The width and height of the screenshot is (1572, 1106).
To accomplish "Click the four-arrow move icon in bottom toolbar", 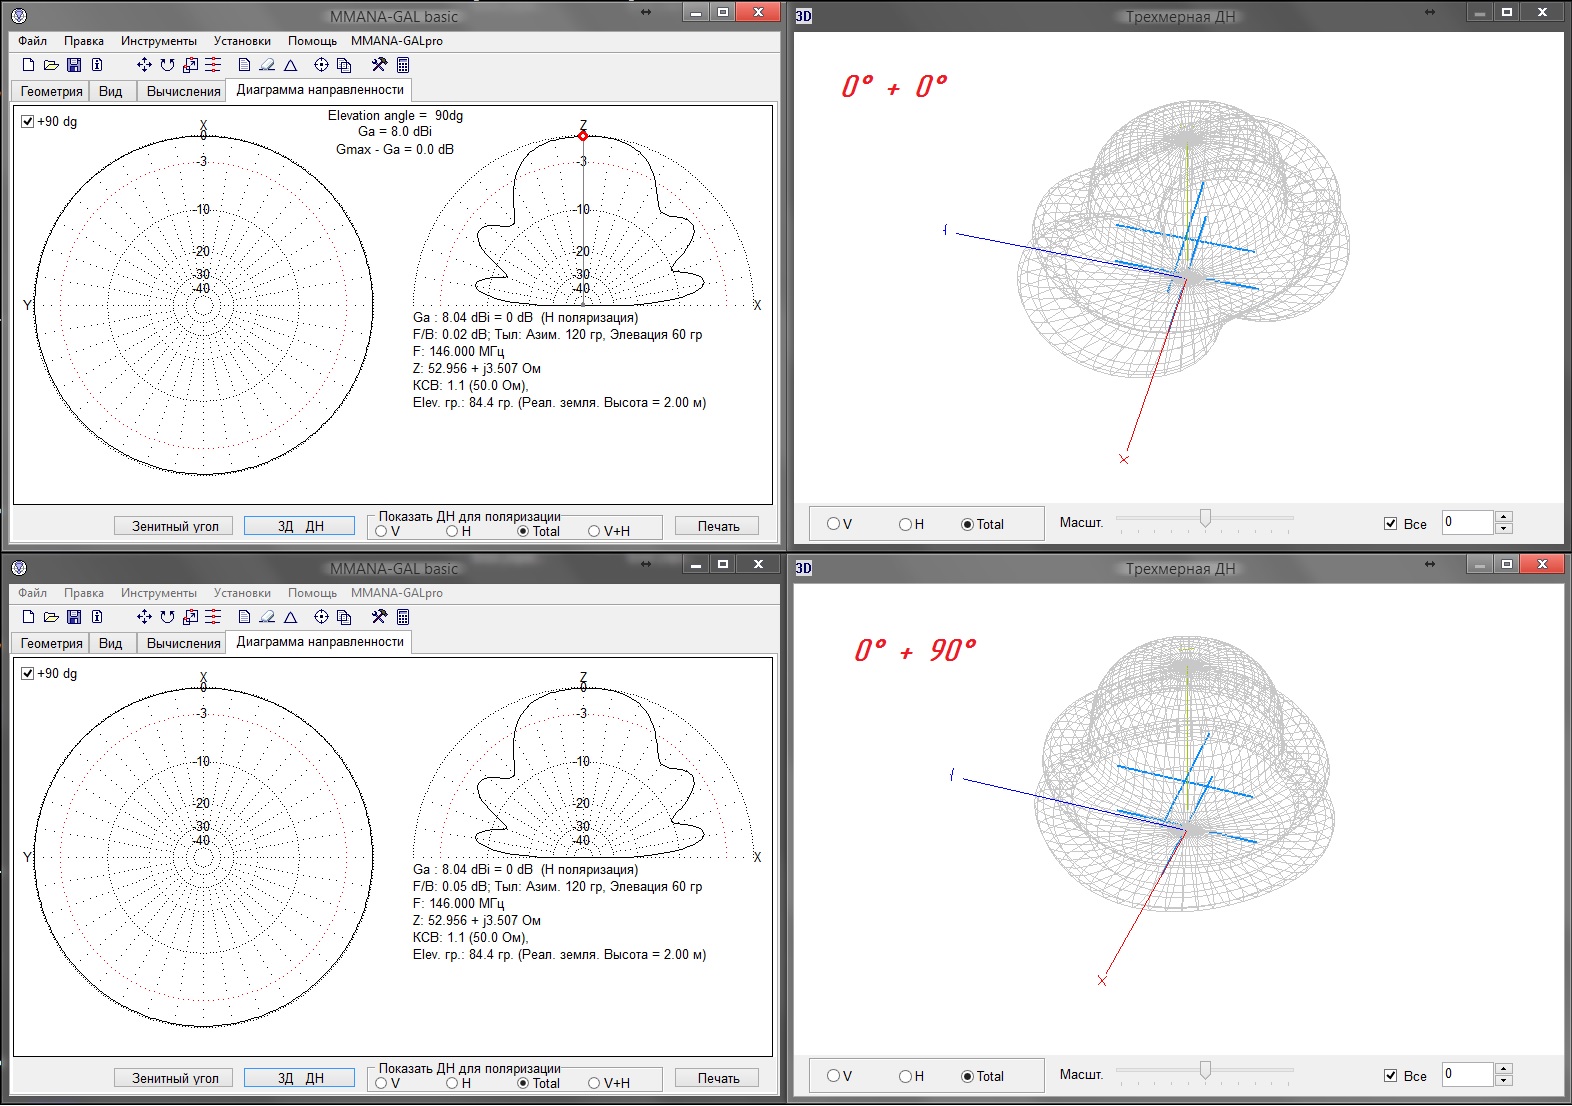I will click(x=144, y=617).
